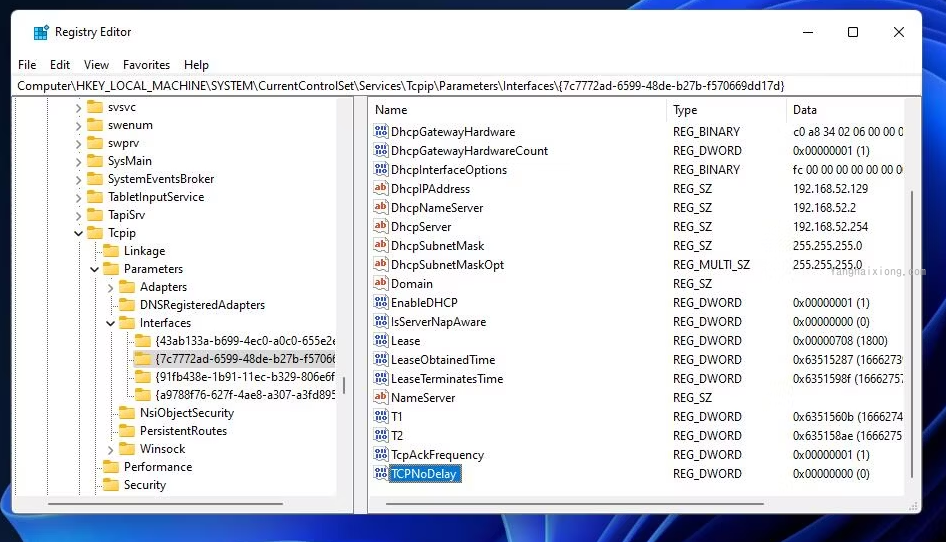Screen dimensions: 946x542
Task: Click the LeaseTerminatesTime DWORD icon
Action: point(381,378)
